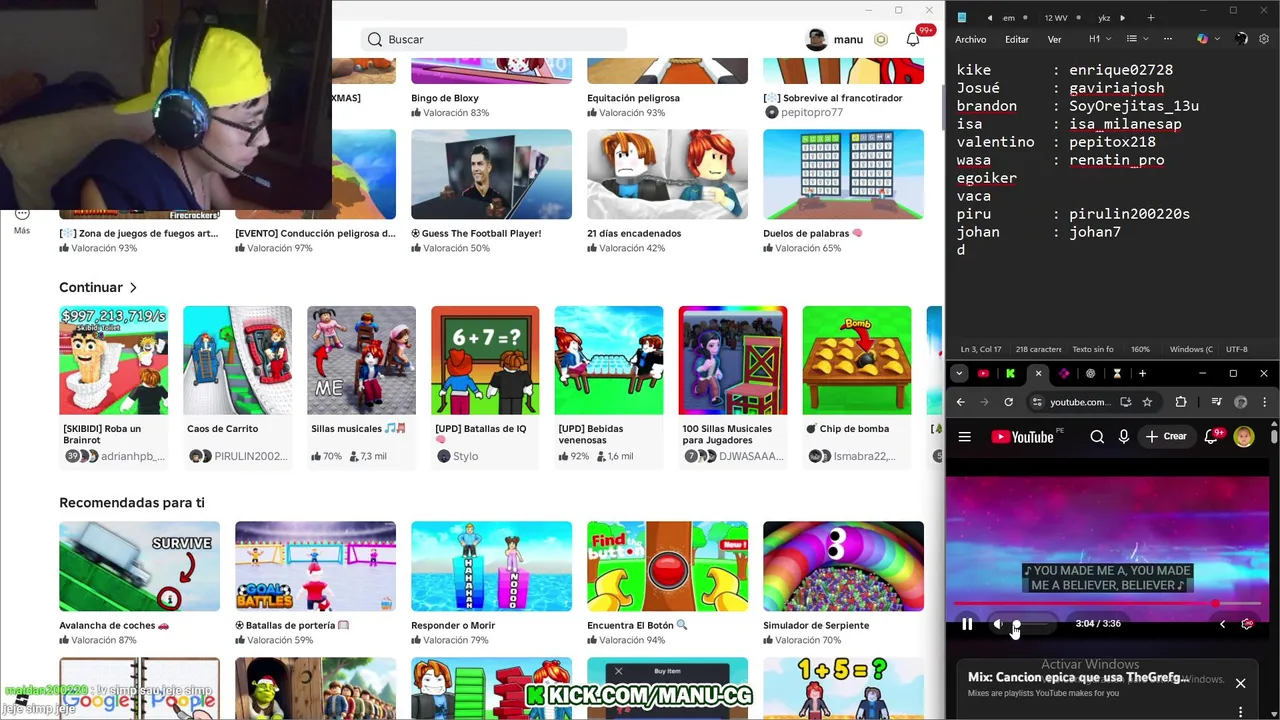Screen dimensions: 1280x720
Task: Open Chrome extensions puzzle icon
Action: pos(1181,402)
